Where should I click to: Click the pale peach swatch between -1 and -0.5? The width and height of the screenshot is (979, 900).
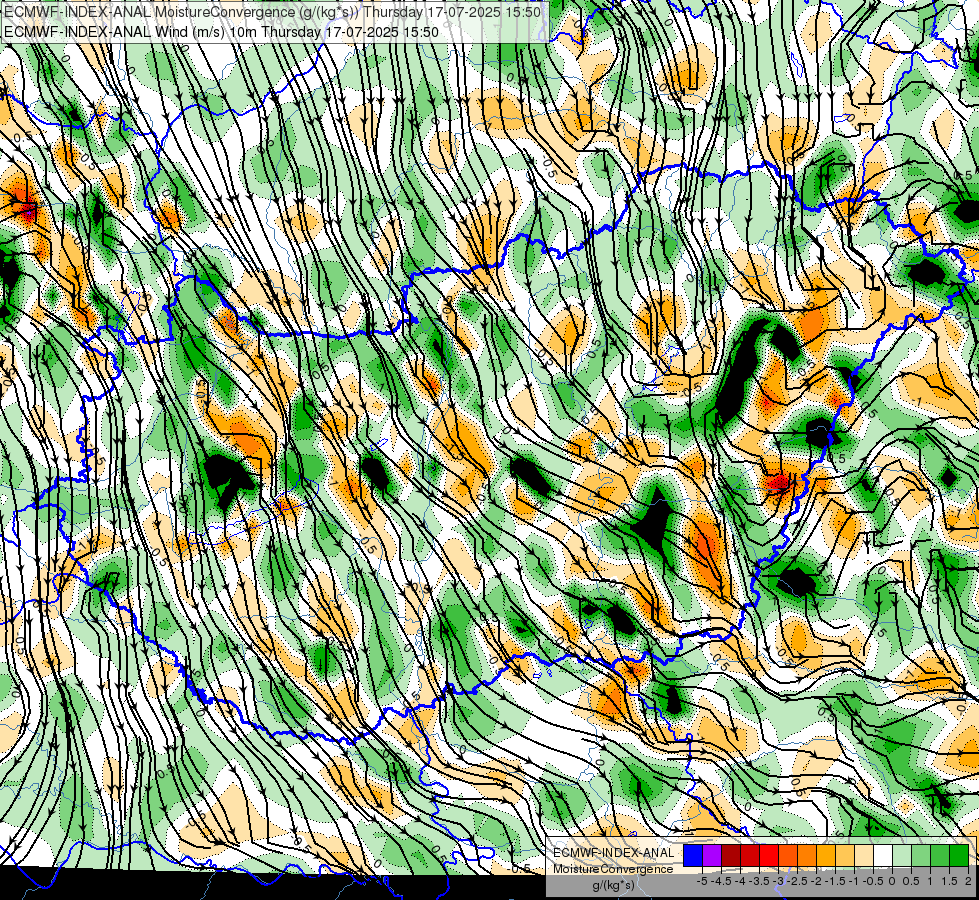864,856
